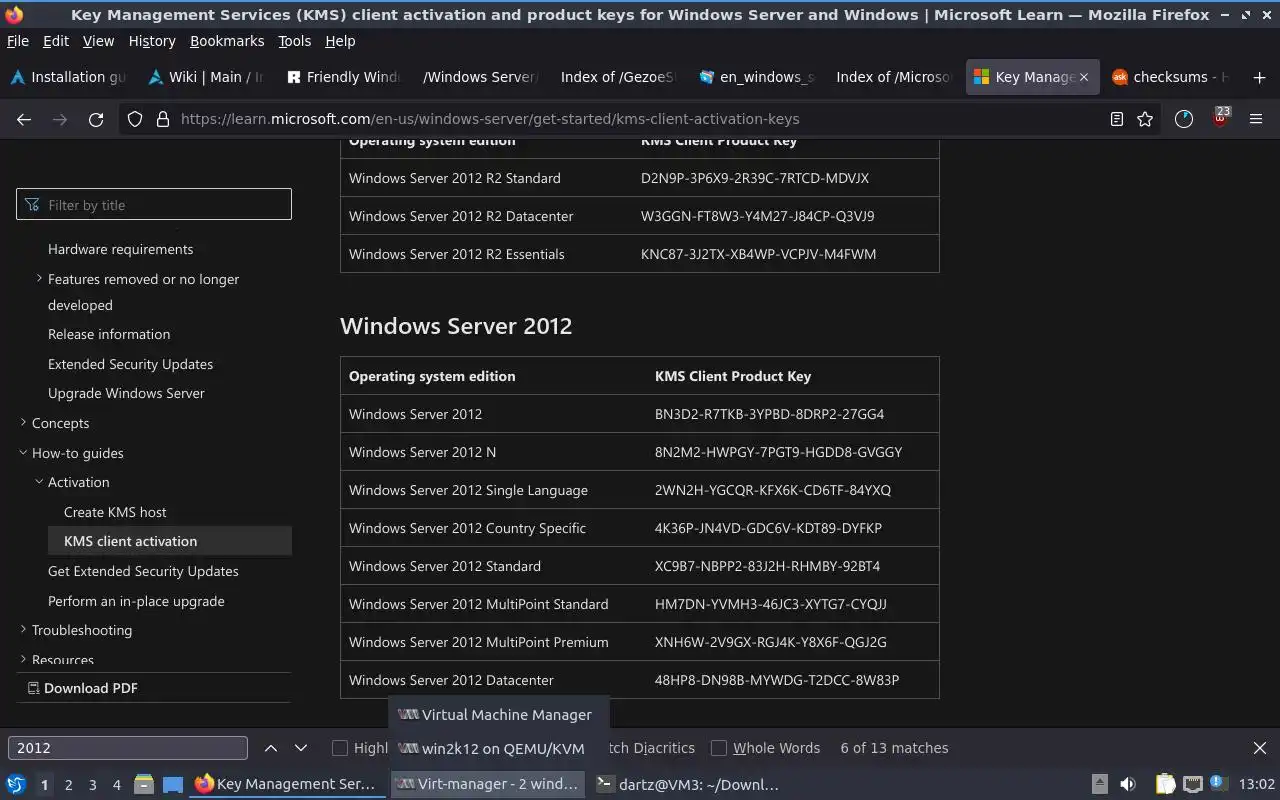
Task: Toggle Reader View icon in address bar
Action: click(1117, 119)
